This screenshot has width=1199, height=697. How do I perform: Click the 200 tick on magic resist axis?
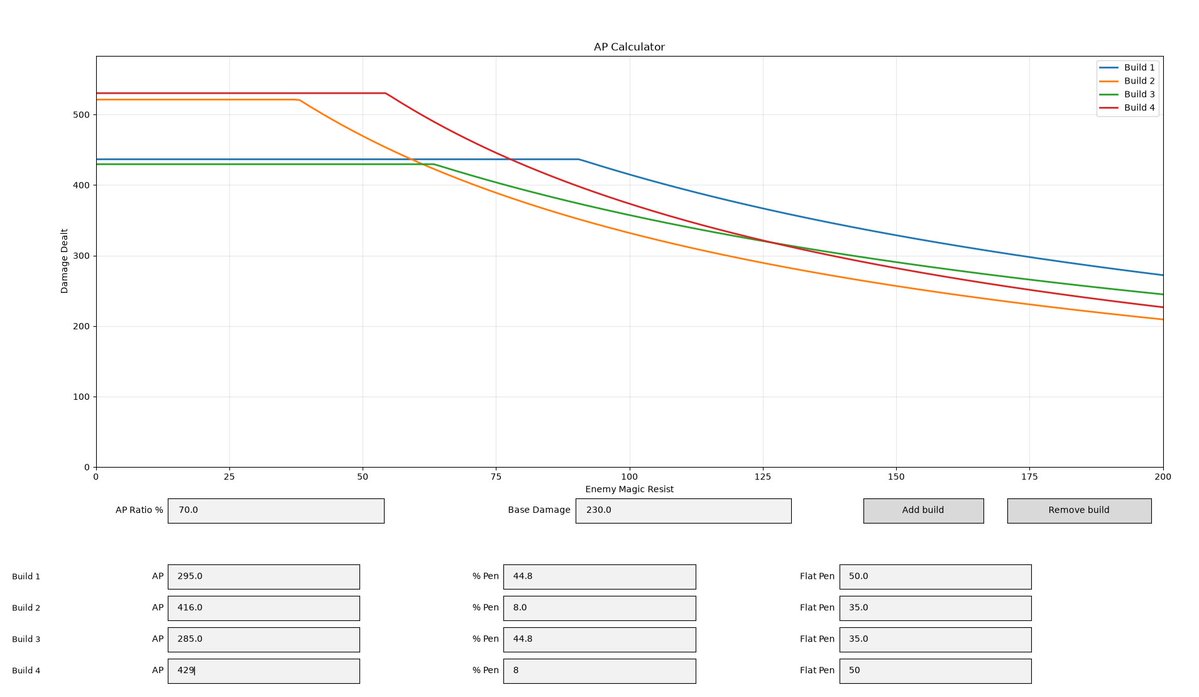click(x=1162, y=477)
